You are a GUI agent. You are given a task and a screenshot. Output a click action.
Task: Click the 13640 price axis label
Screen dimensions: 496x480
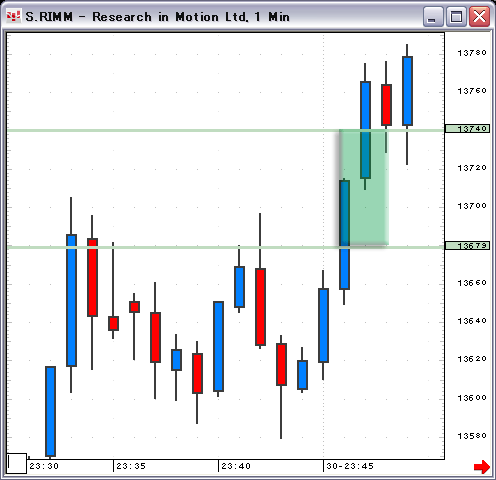point(472,321)
